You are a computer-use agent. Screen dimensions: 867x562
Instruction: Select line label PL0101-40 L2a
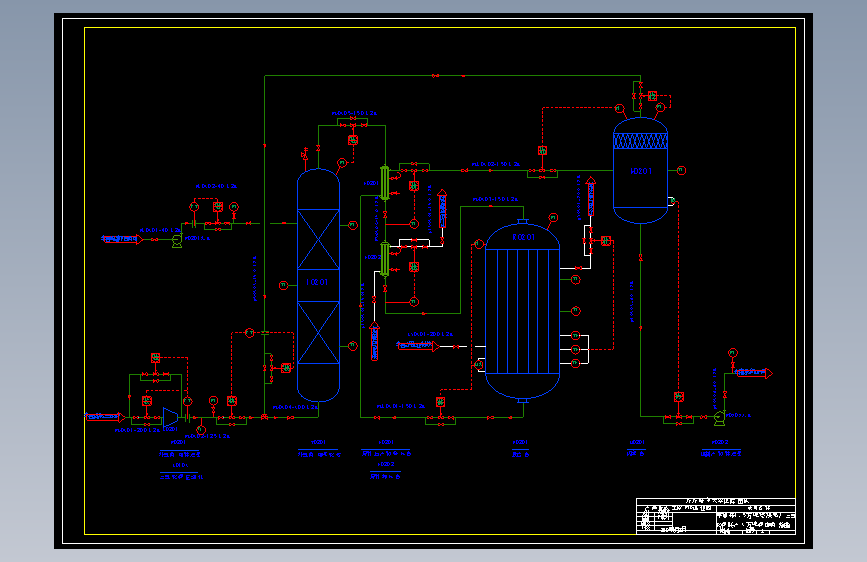tap(160, 230)
